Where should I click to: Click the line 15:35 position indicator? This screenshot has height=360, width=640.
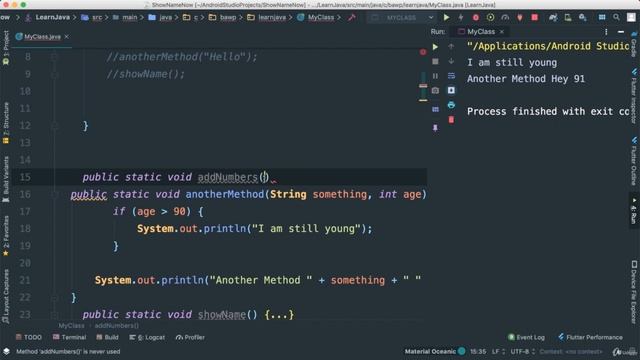coord(478,351)
